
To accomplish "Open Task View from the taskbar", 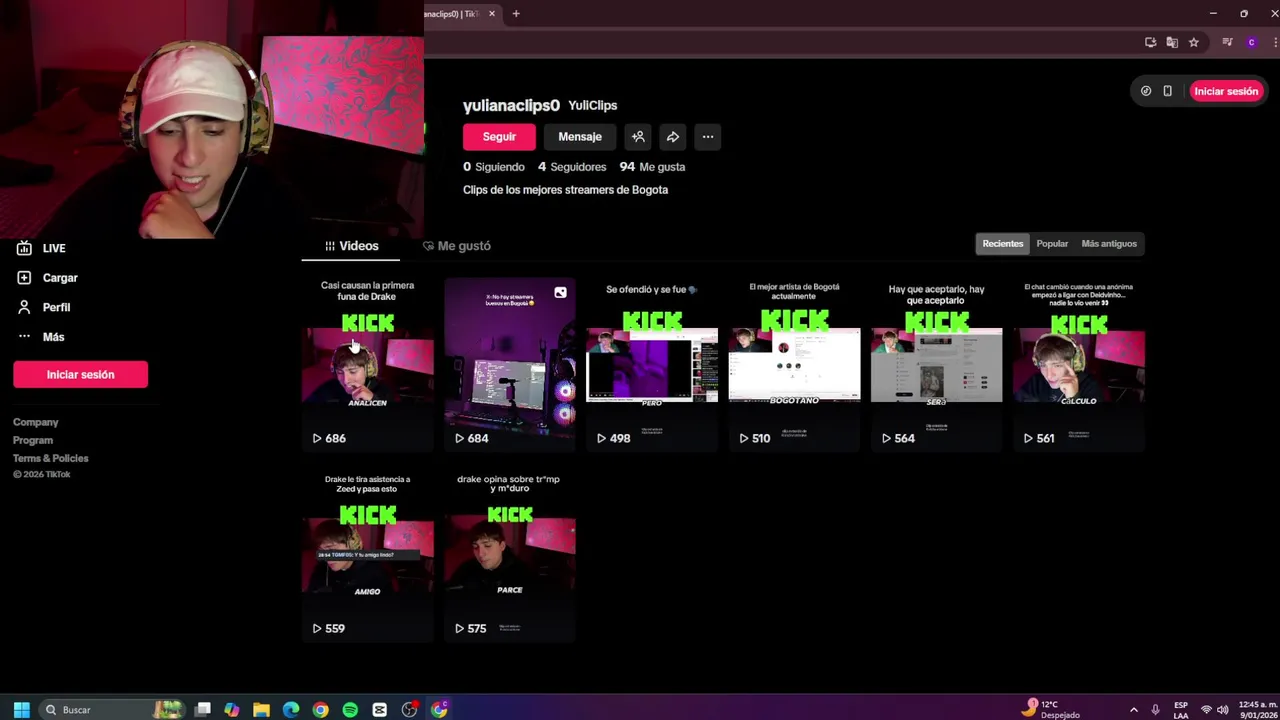I will 203,709.
